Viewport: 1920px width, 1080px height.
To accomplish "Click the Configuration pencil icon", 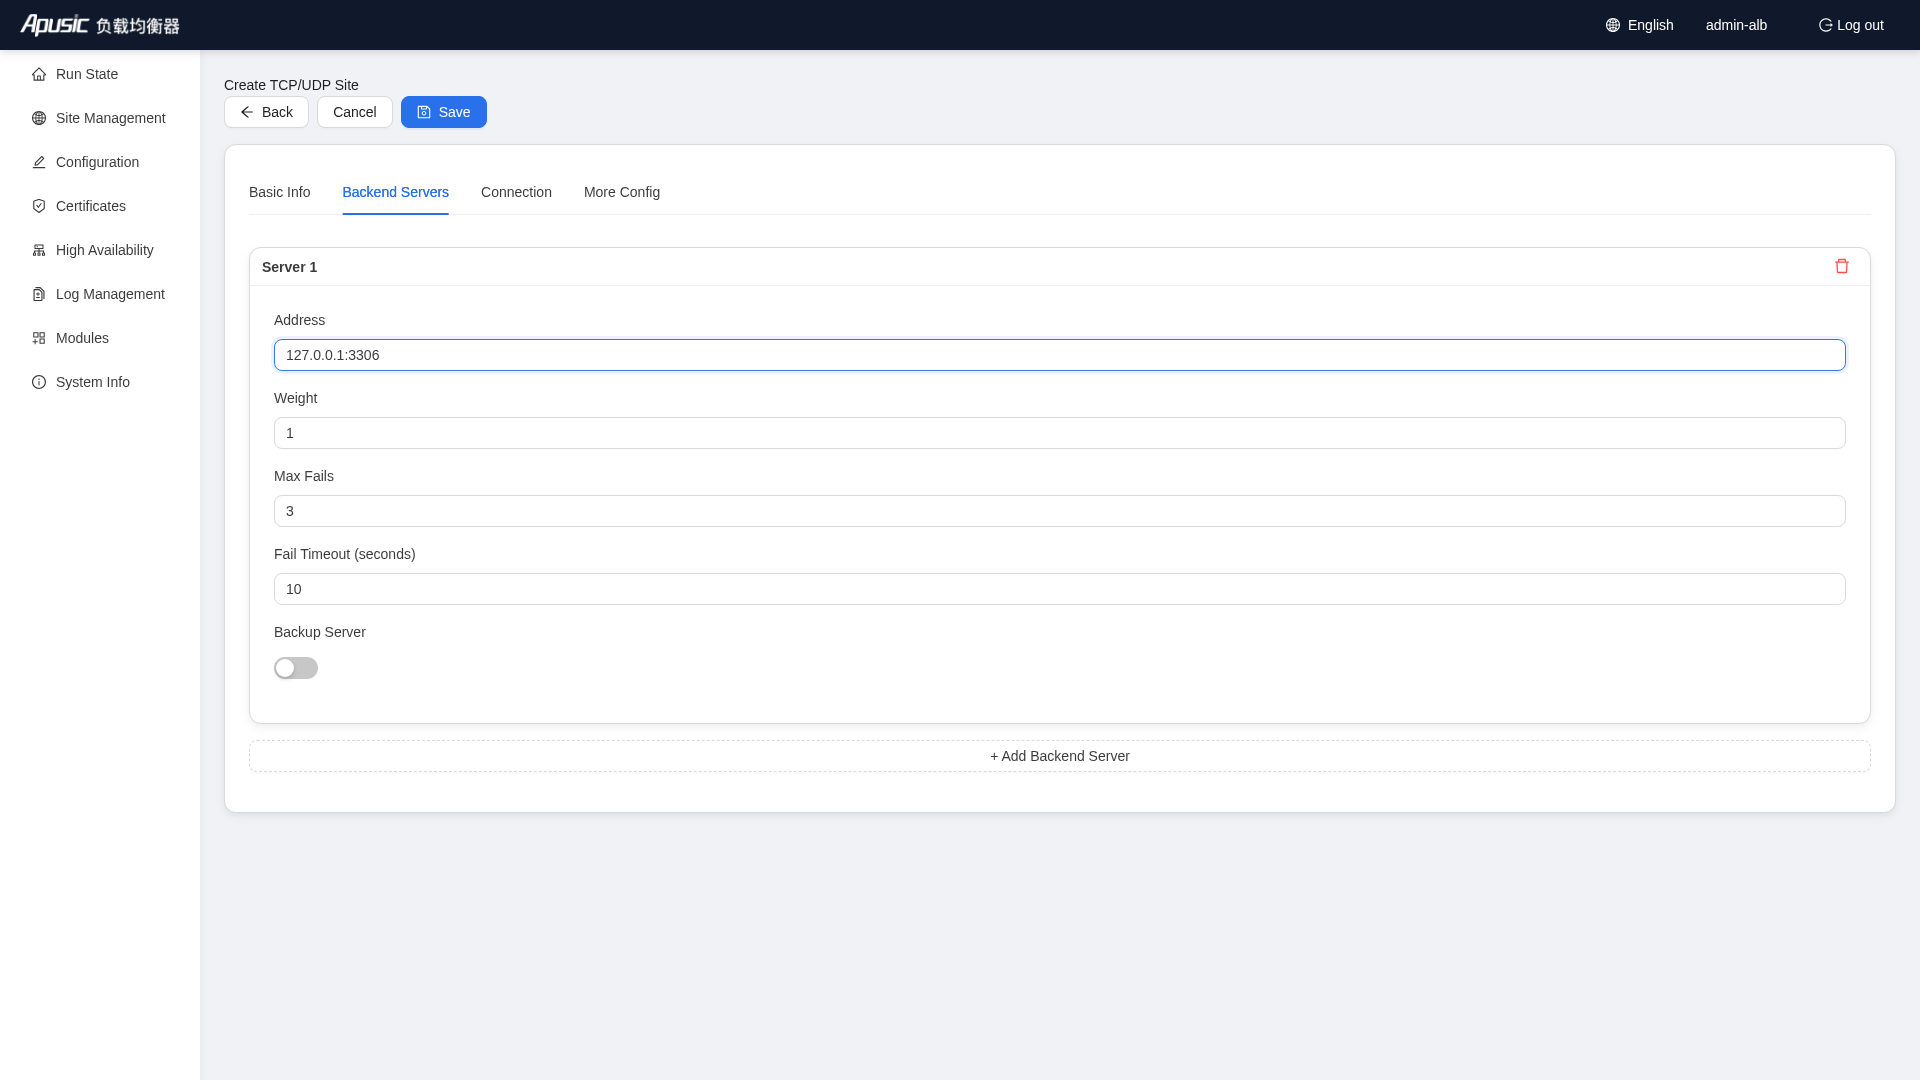I will [x=39, y=162].
